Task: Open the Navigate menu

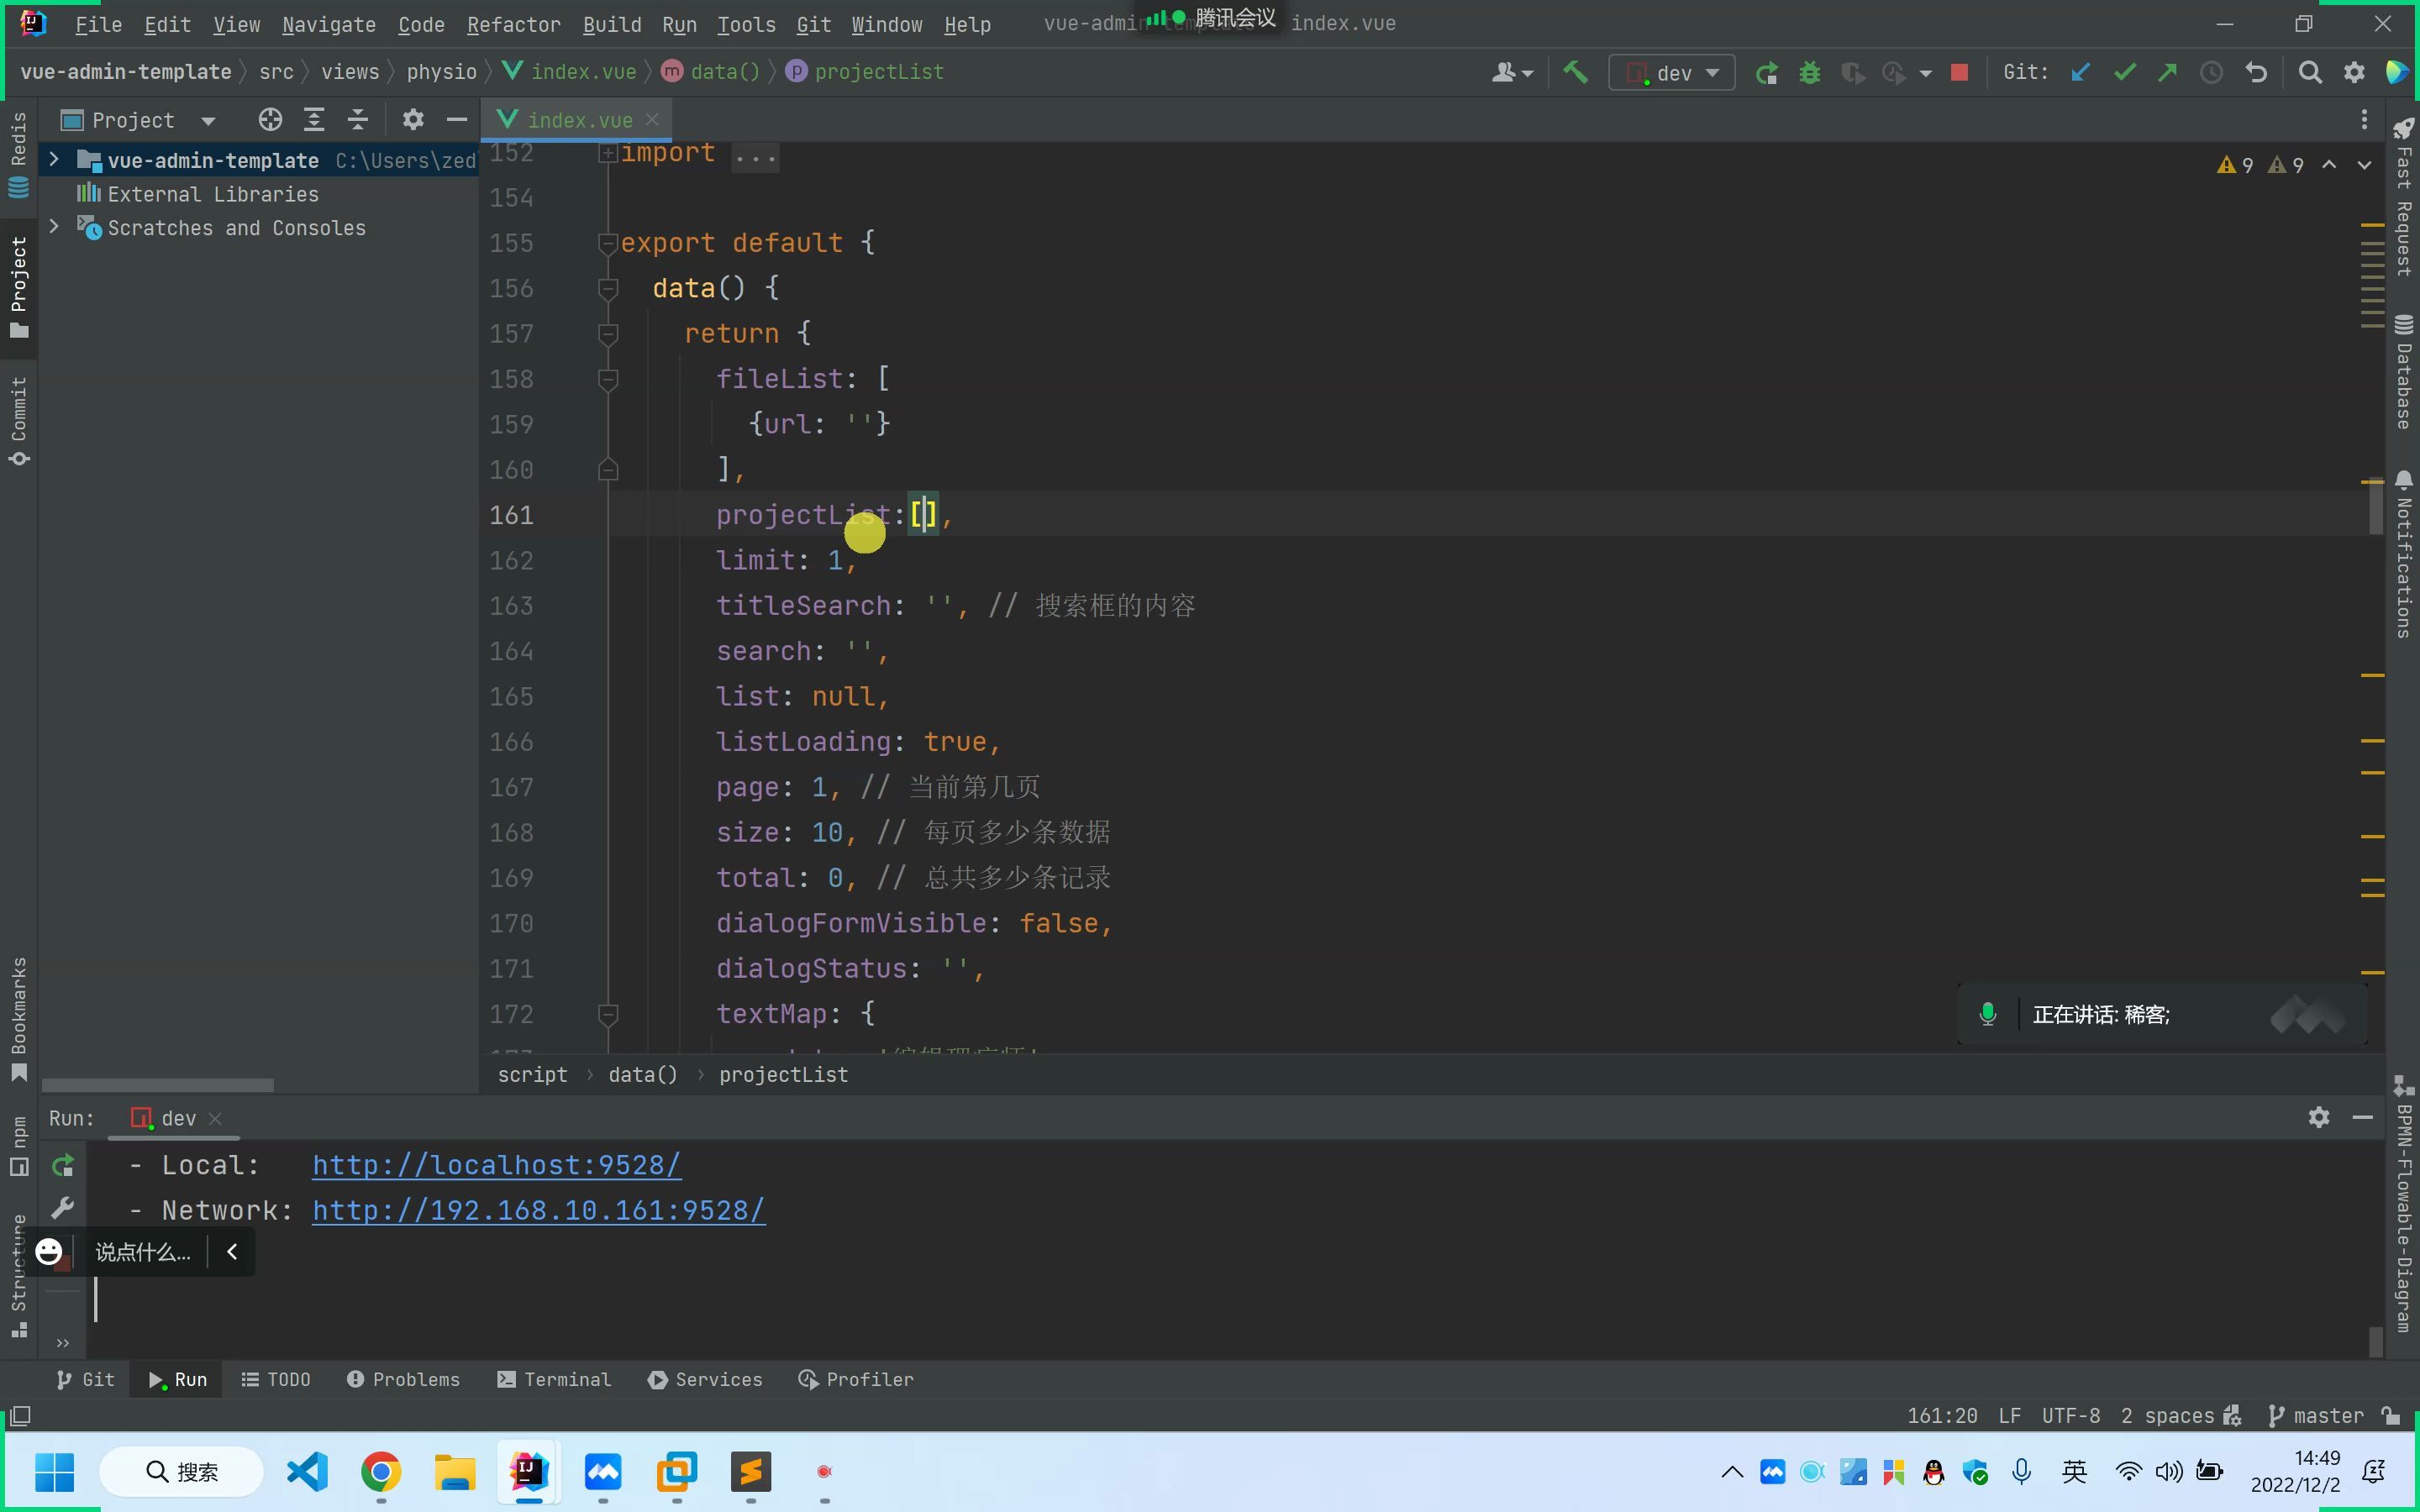Action: coord(329,24)
